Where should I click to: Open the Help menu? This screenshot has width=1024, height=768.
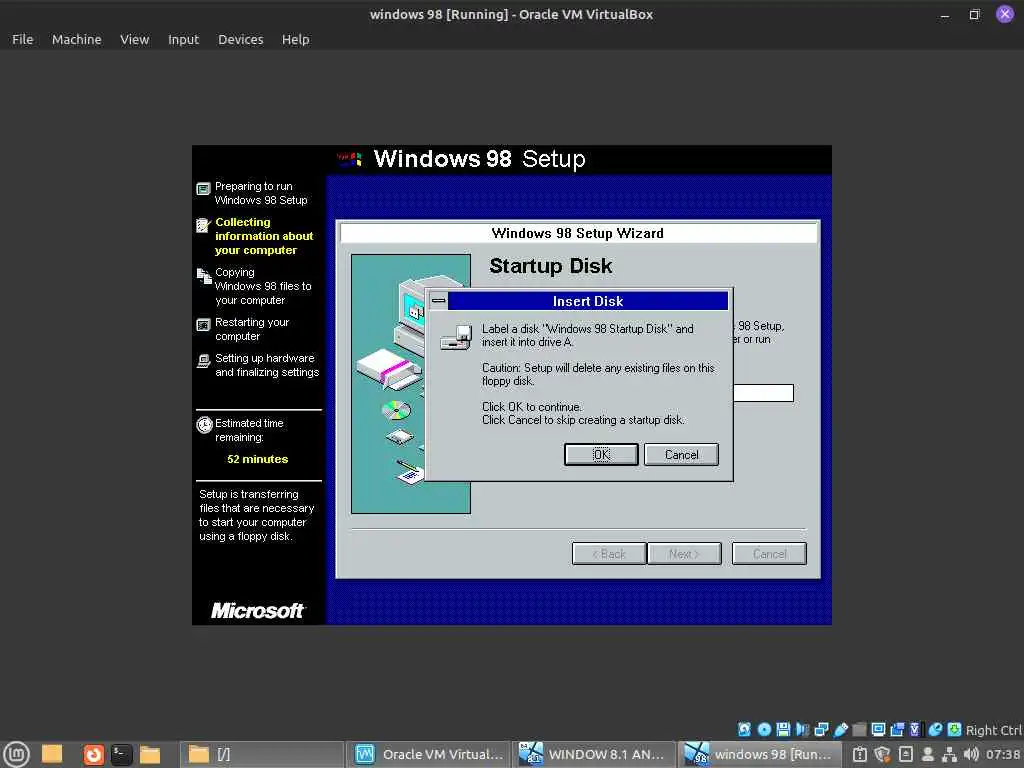(295, 39)
